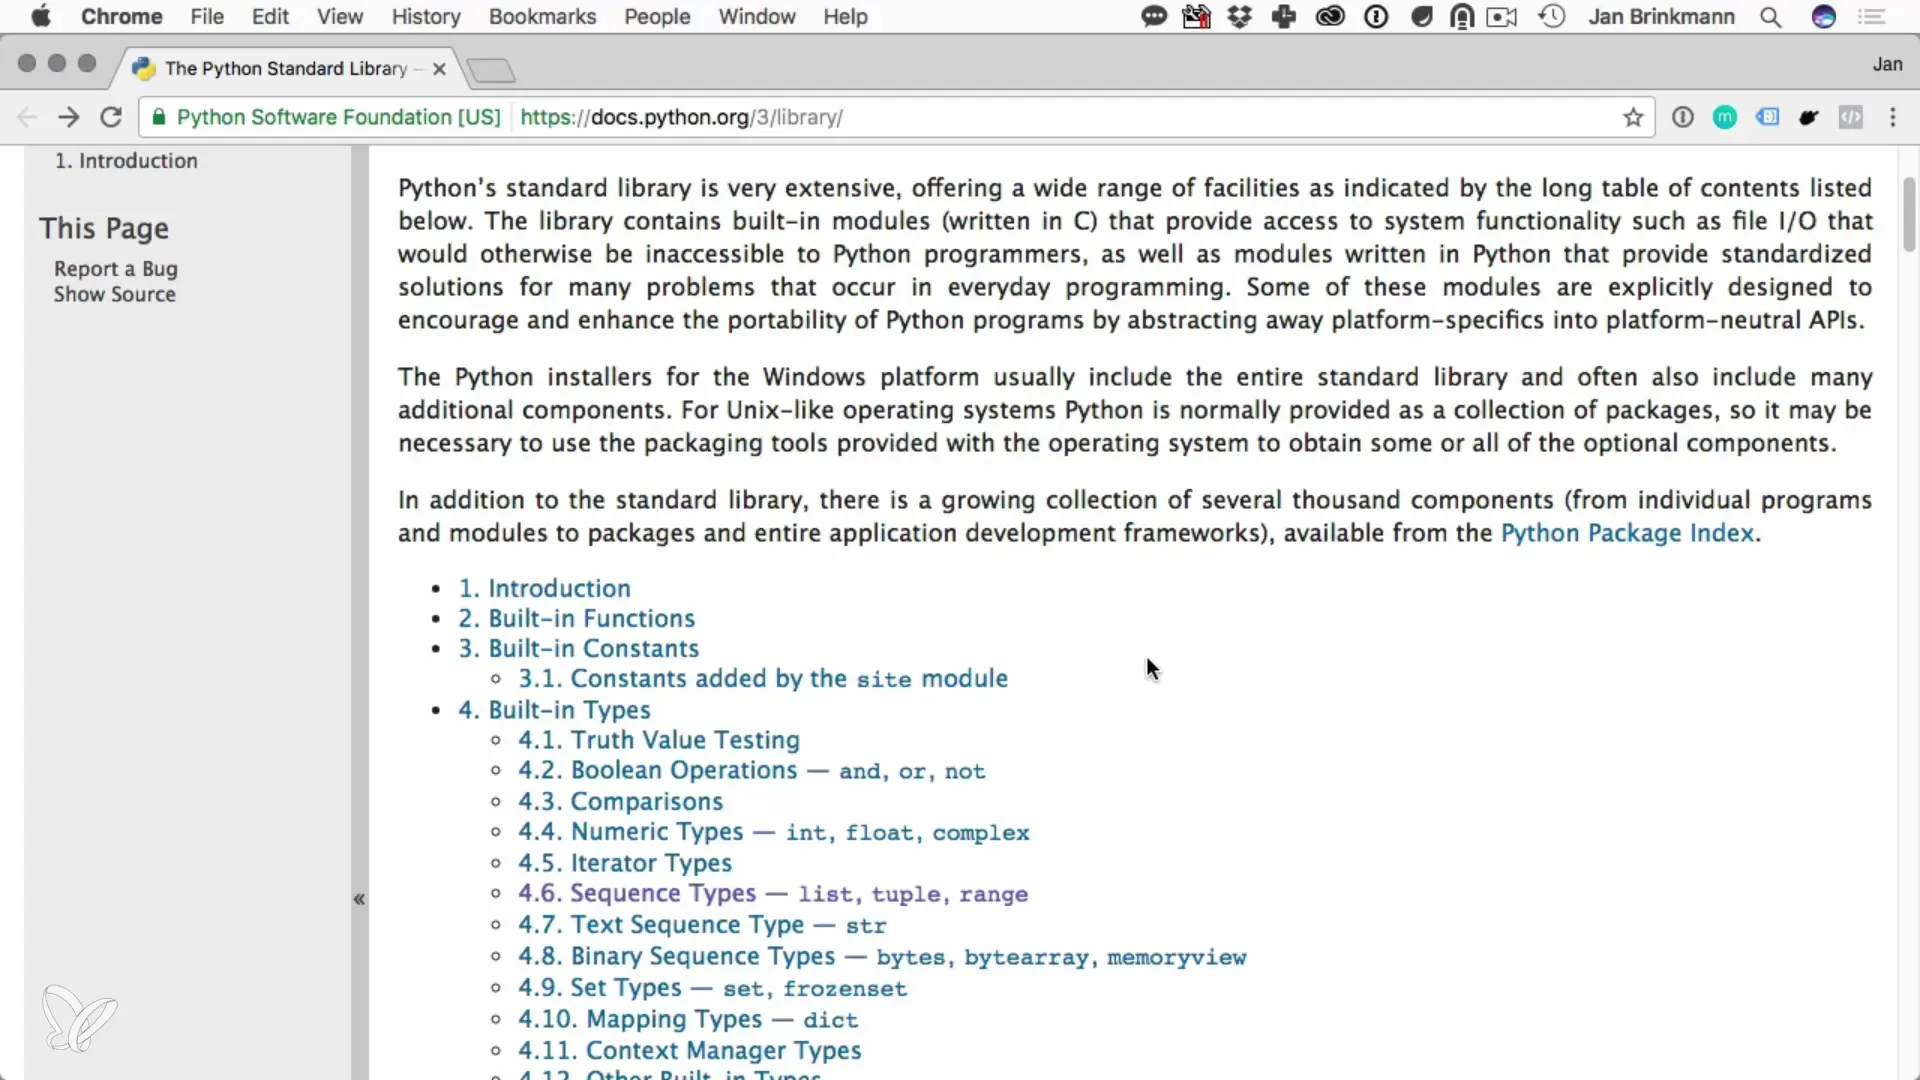Viewport: 1920px width, 1080px height.
Task: Click the Dropbox menu bar icon
Action: click(x=1239, y=17)
